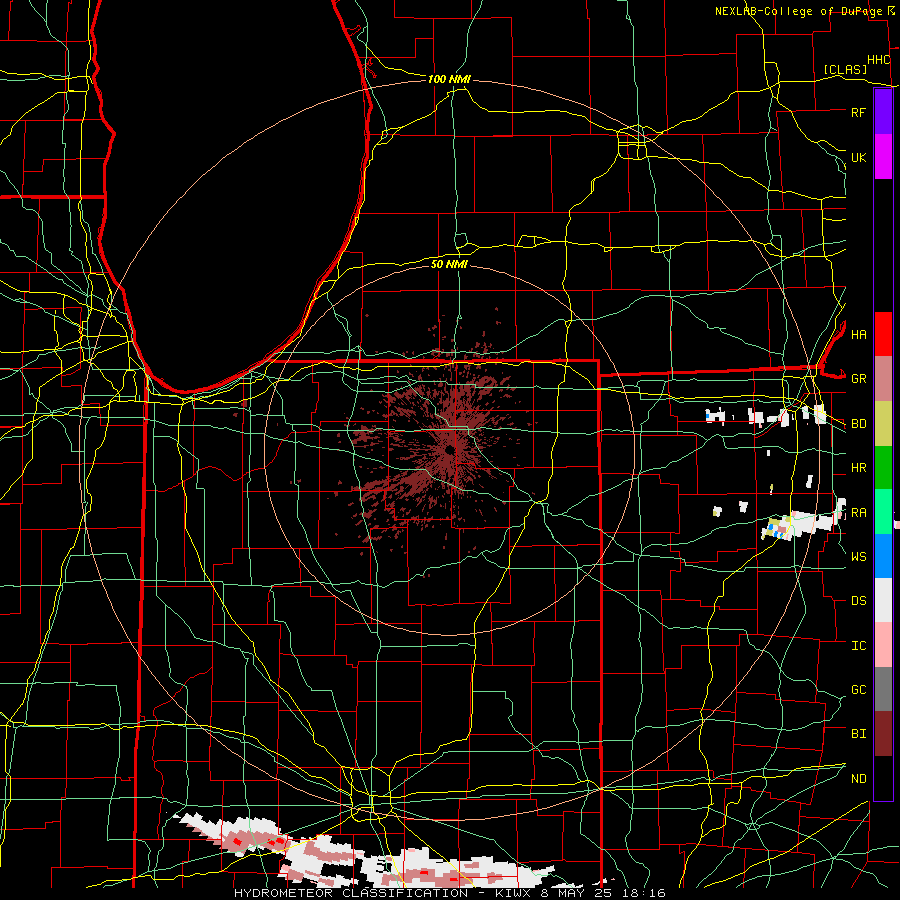Click the mint green RA color swatch
Viewport: 900px width, 900px height.
point(883,511)
